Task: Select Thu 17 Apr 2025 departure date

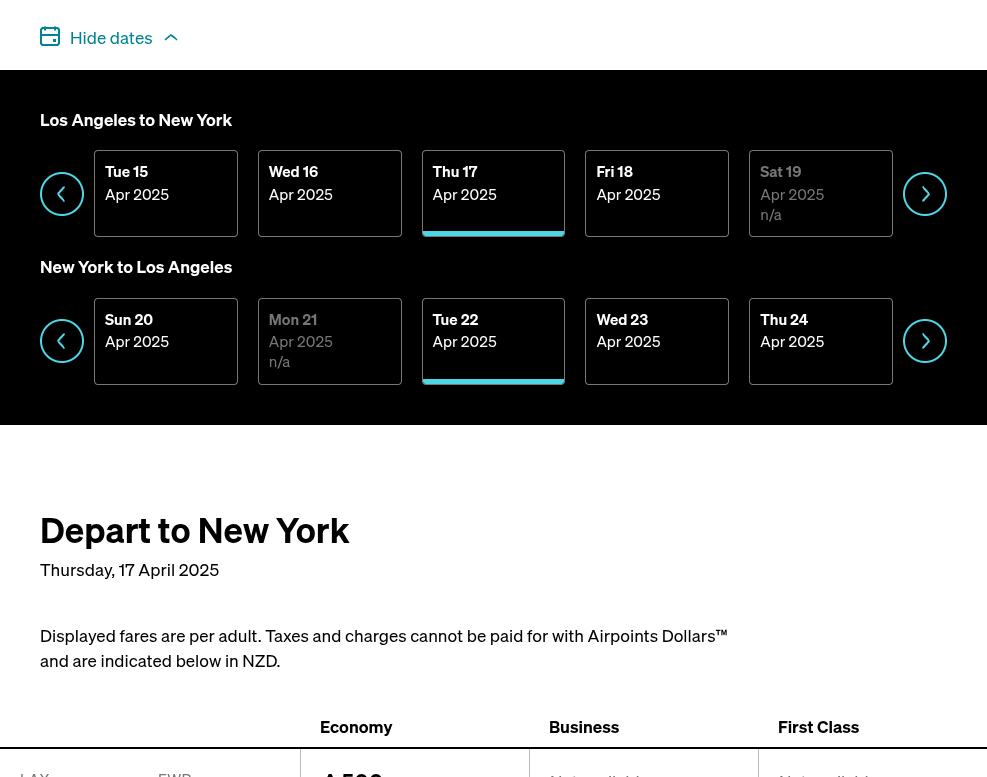Action: (494, 193)
